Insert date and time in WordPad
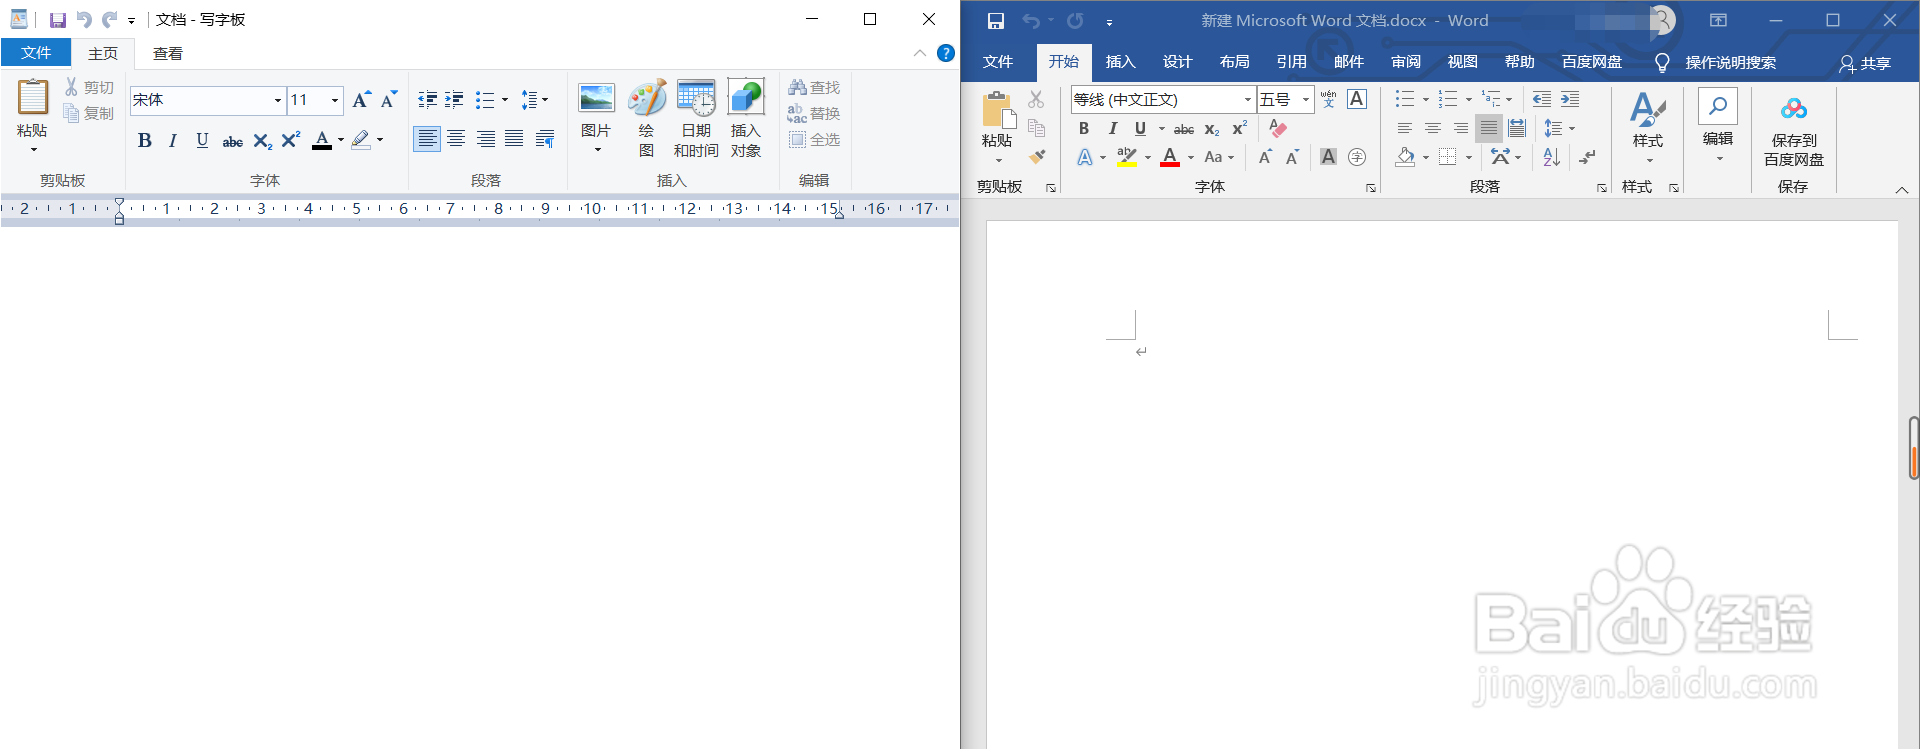 click(696, 118)
